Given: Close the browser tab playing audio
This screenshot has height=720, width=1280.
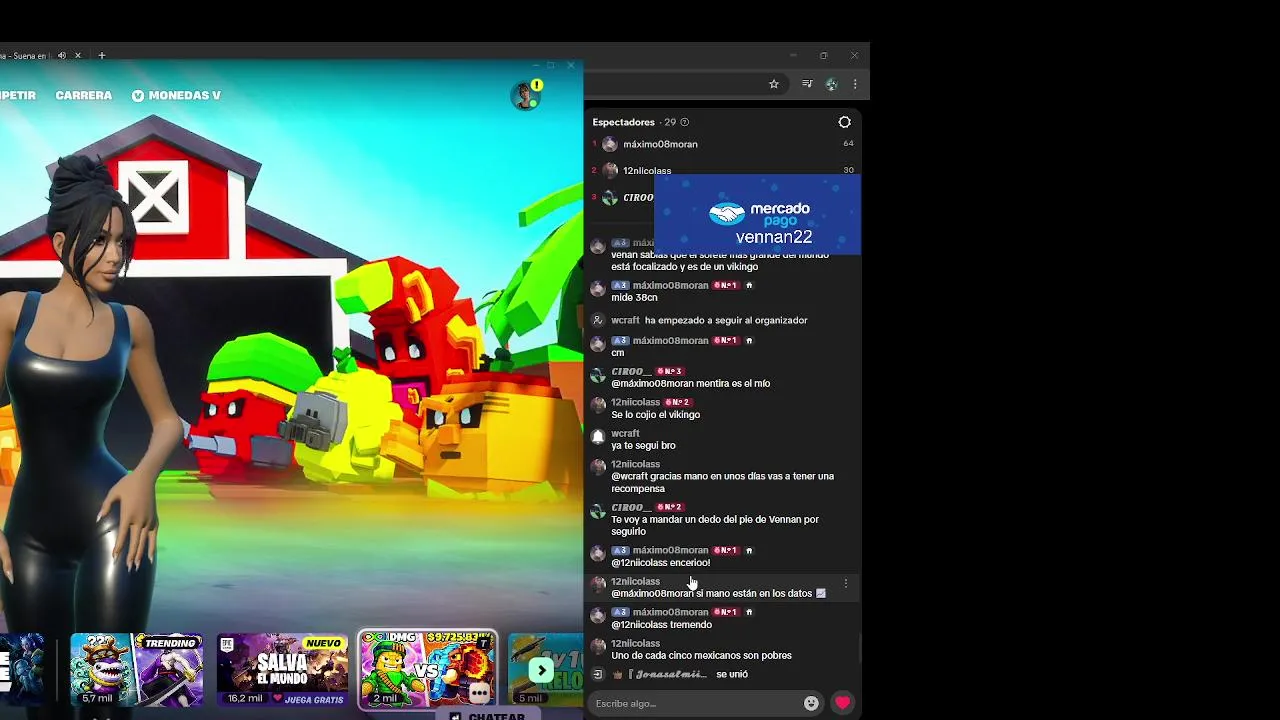Looking at the screenshot, I should pyautogui.click(x=78, y=55).
